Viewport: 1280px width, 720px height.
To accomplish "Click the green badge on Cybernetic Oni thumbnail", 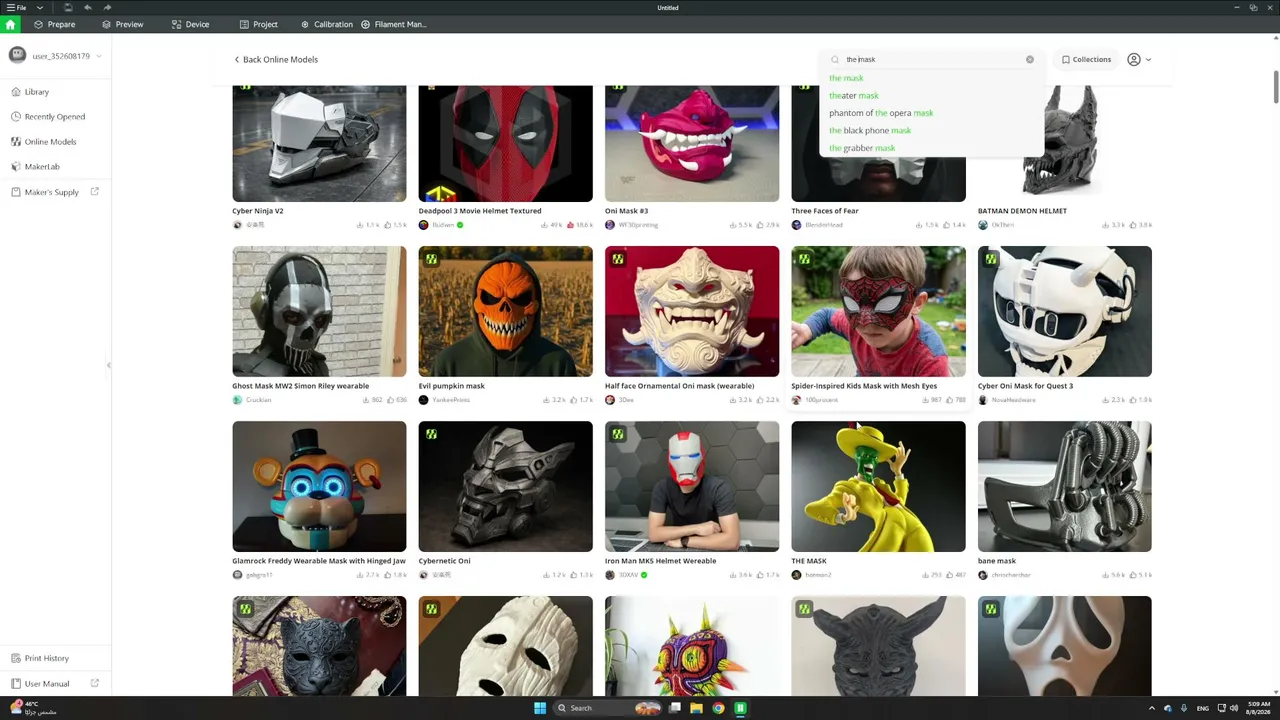I will (431, 434).
